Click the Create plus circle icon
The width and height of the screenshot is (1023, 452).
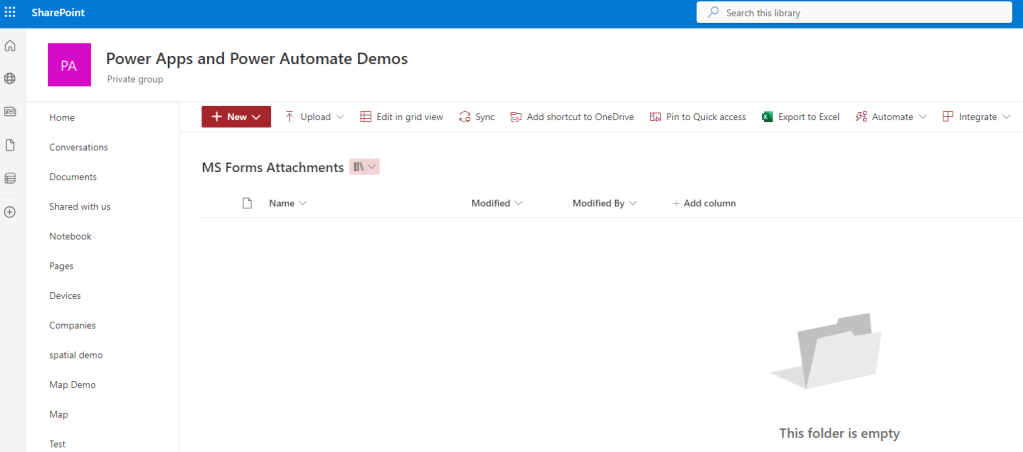click(10, 212)
